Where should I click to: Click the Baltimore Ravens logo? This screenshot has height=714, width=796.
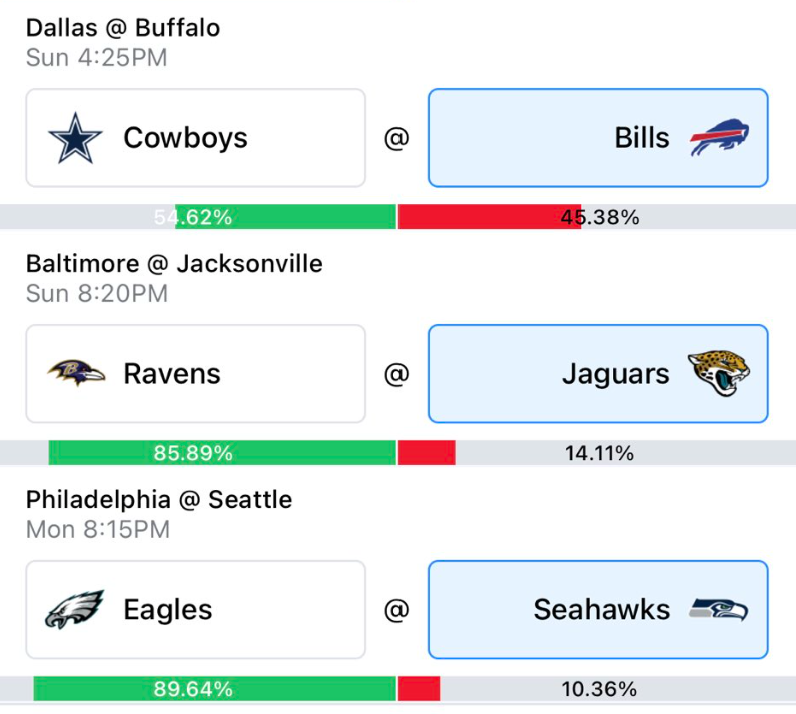[x=76, y=374]
